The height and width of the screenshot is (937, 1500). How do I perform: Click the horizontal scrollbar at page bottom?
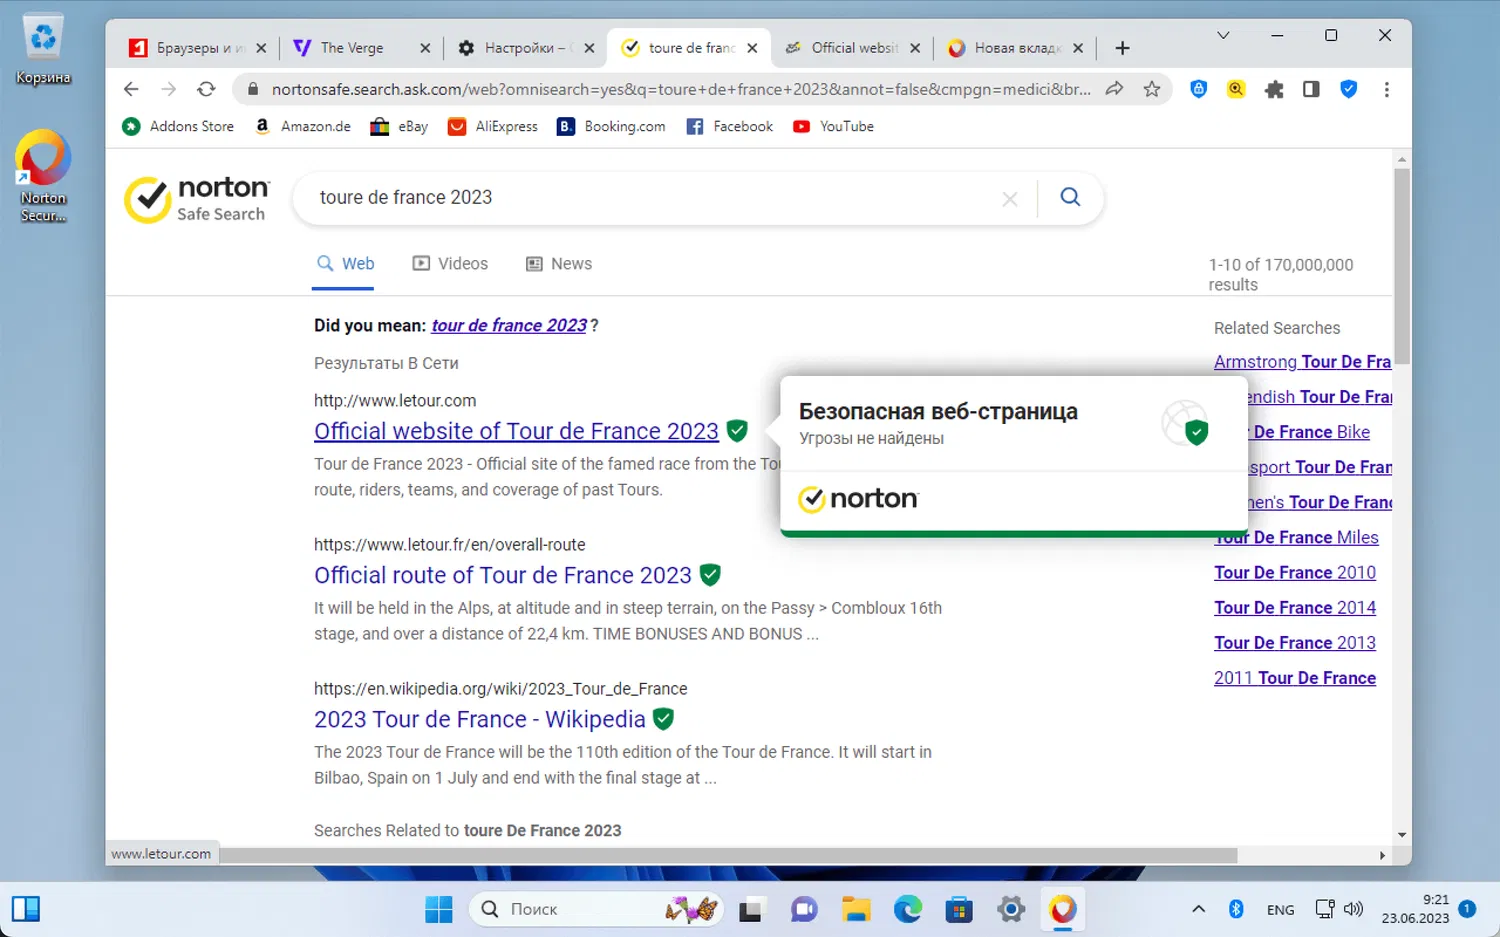pos(728,856)
